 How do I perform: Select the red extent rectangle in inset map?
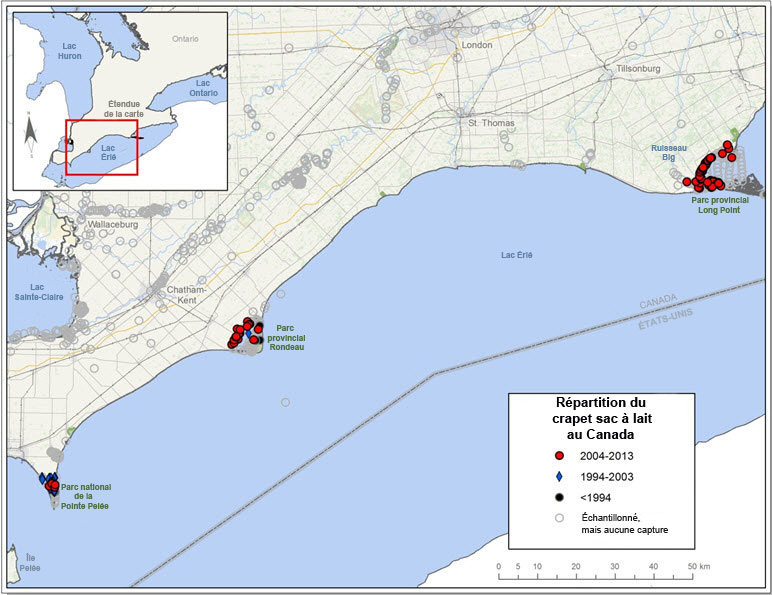[101, 148]
